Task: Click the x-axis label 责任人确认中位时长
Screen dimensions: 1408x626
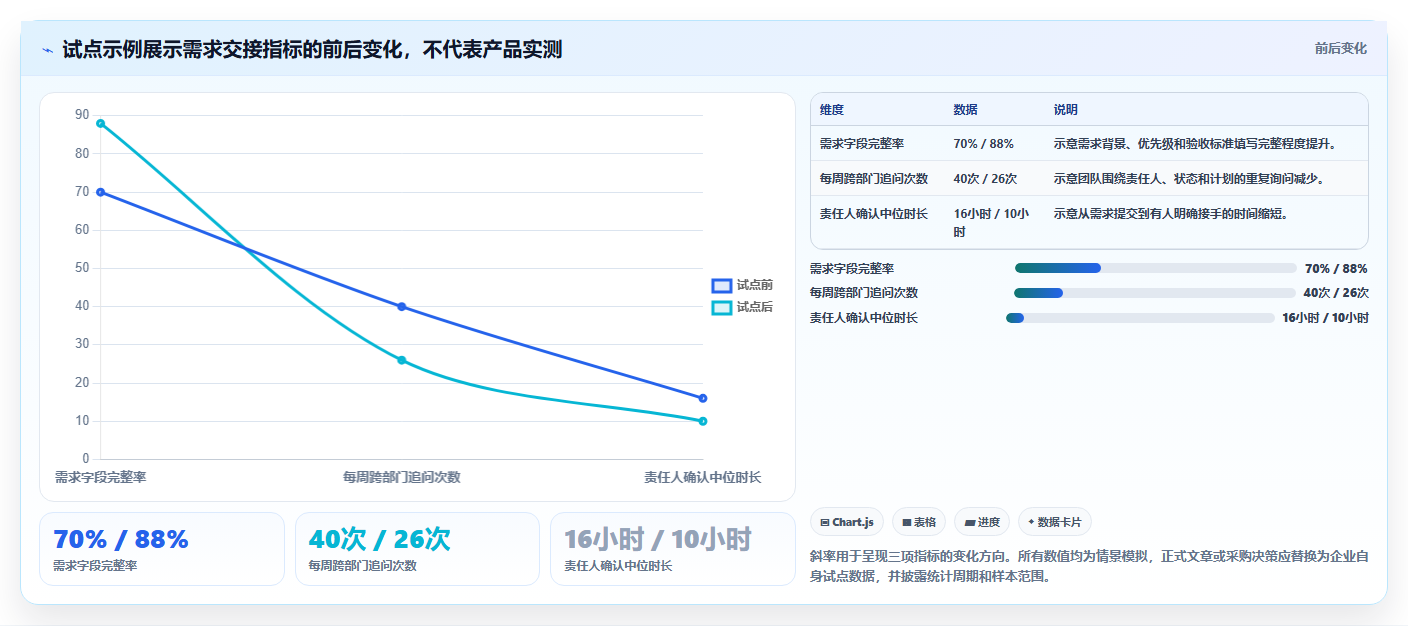Action: 703,478
